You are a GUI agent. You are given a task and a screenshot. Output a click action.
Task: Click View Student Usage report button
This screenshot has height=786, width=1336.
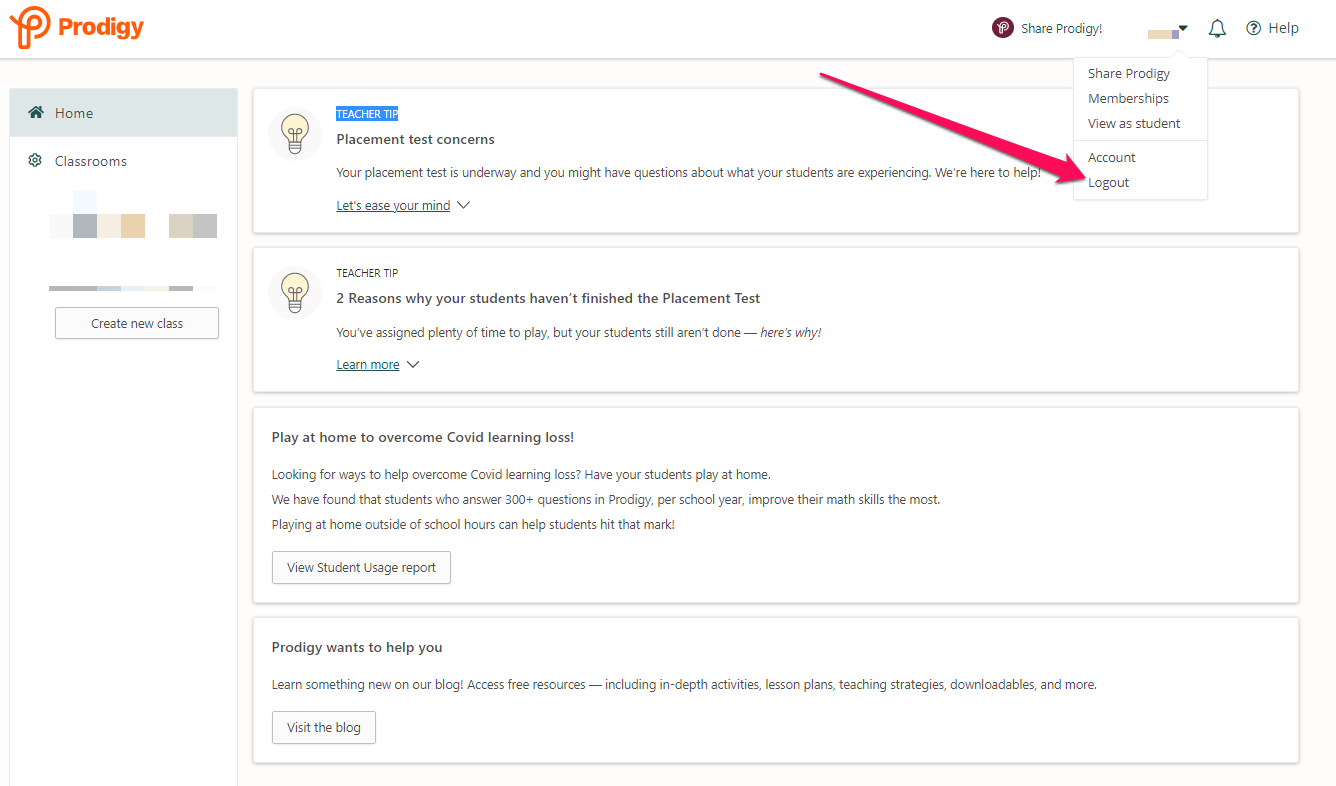pos(361,567)
